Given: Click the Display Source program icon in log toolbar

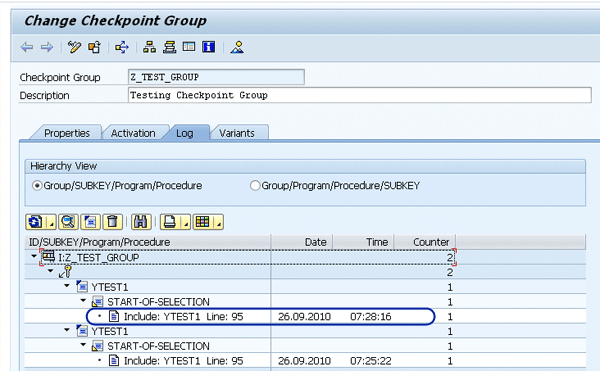Looking at the screenshot, I should coord(90,222).
